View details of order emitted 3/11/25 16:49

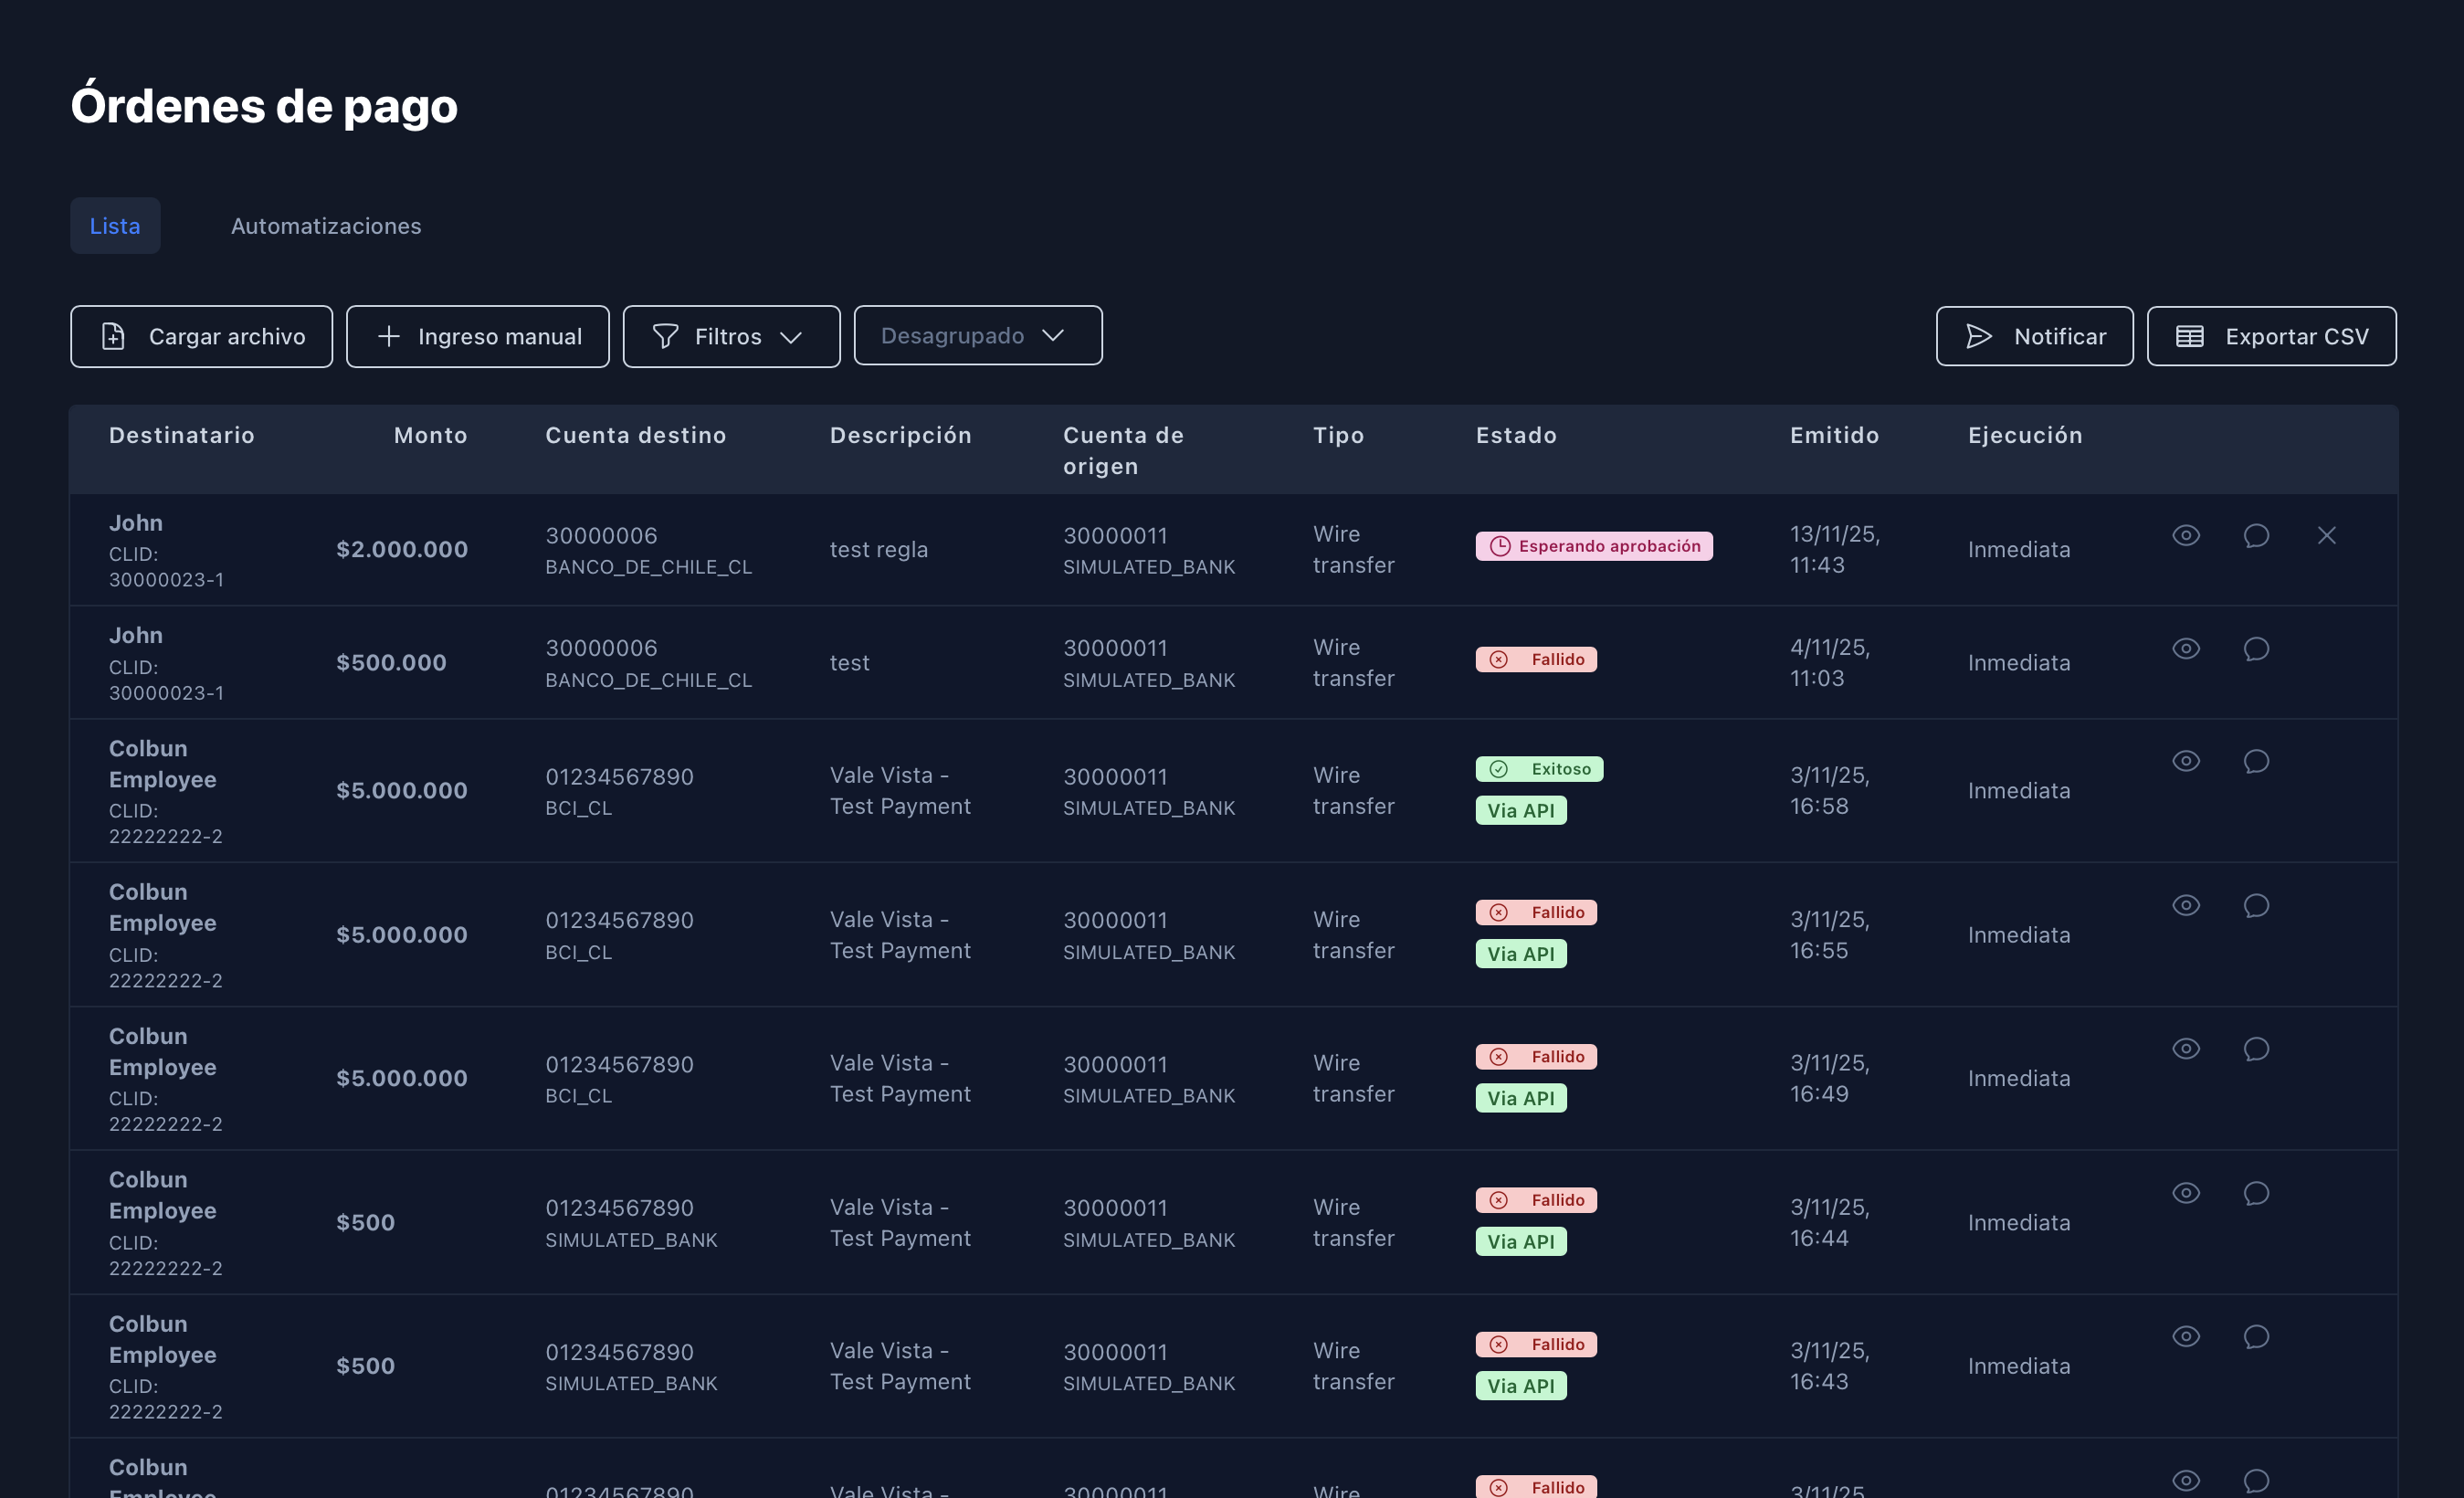2186,1048
